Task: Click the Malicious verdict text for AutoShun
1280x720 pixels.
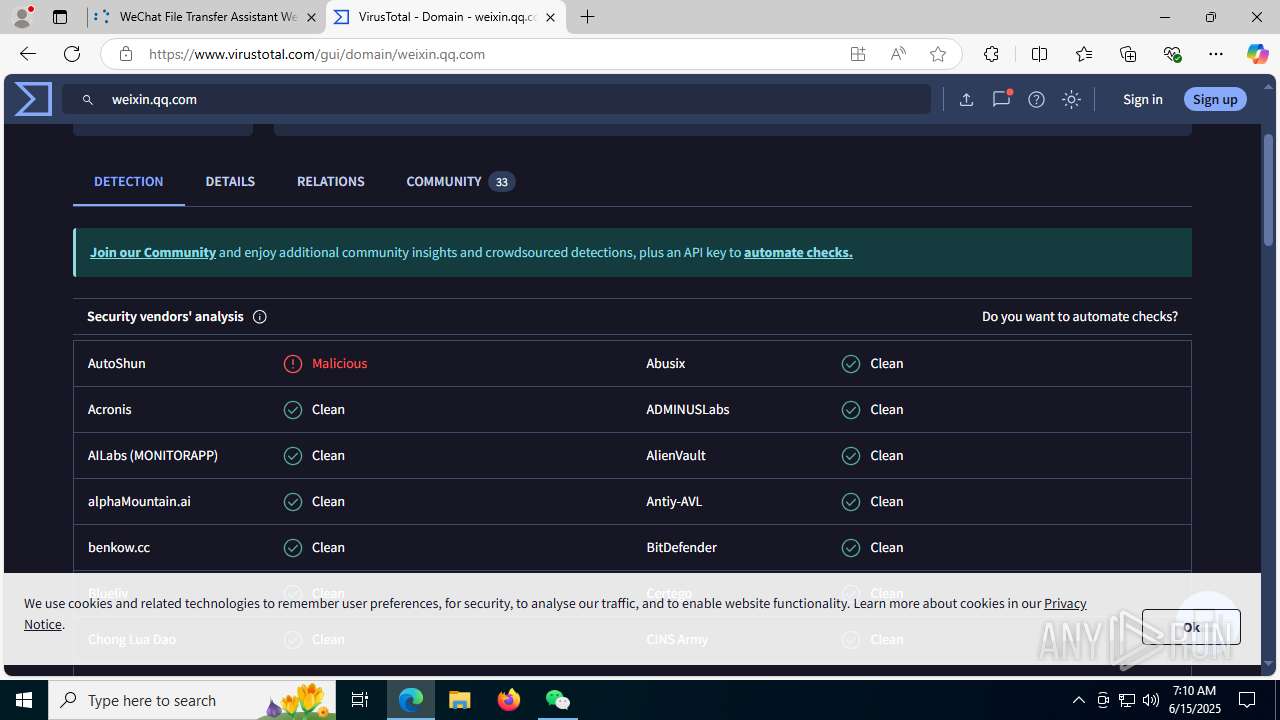Action: [339, 363]
